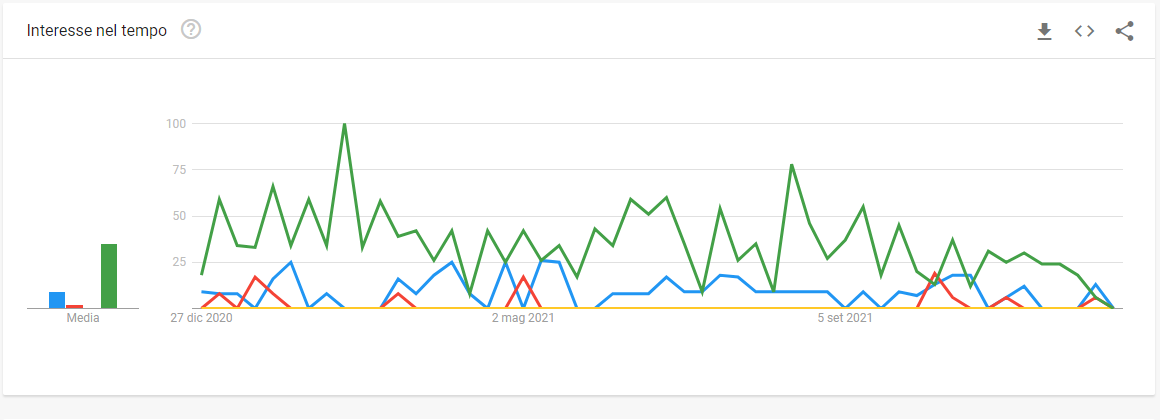Click the "27 dic 2020" date label
Screen dimensions: 1160x420
coord(201,319)
